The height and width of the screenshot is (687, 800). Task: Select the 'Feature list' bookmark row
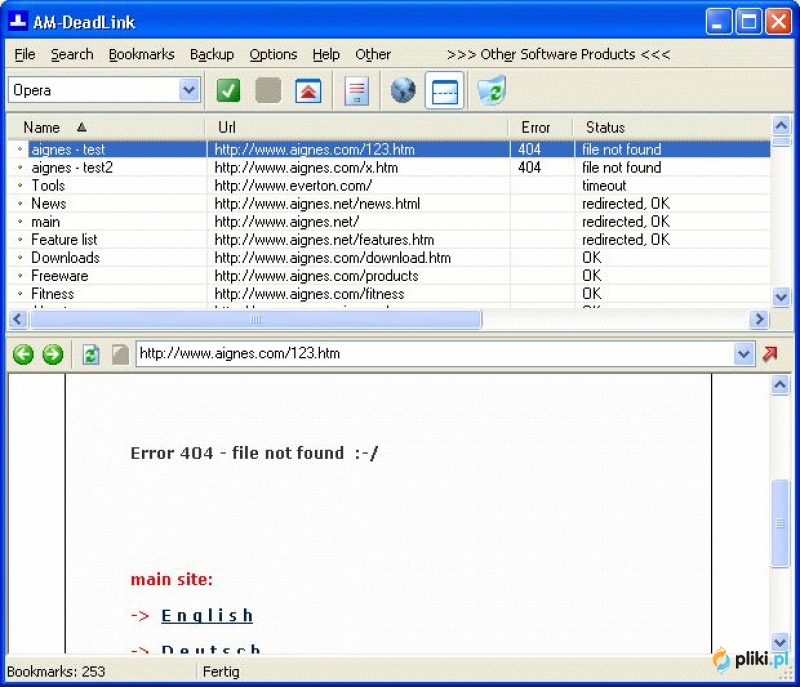(389, 240)
